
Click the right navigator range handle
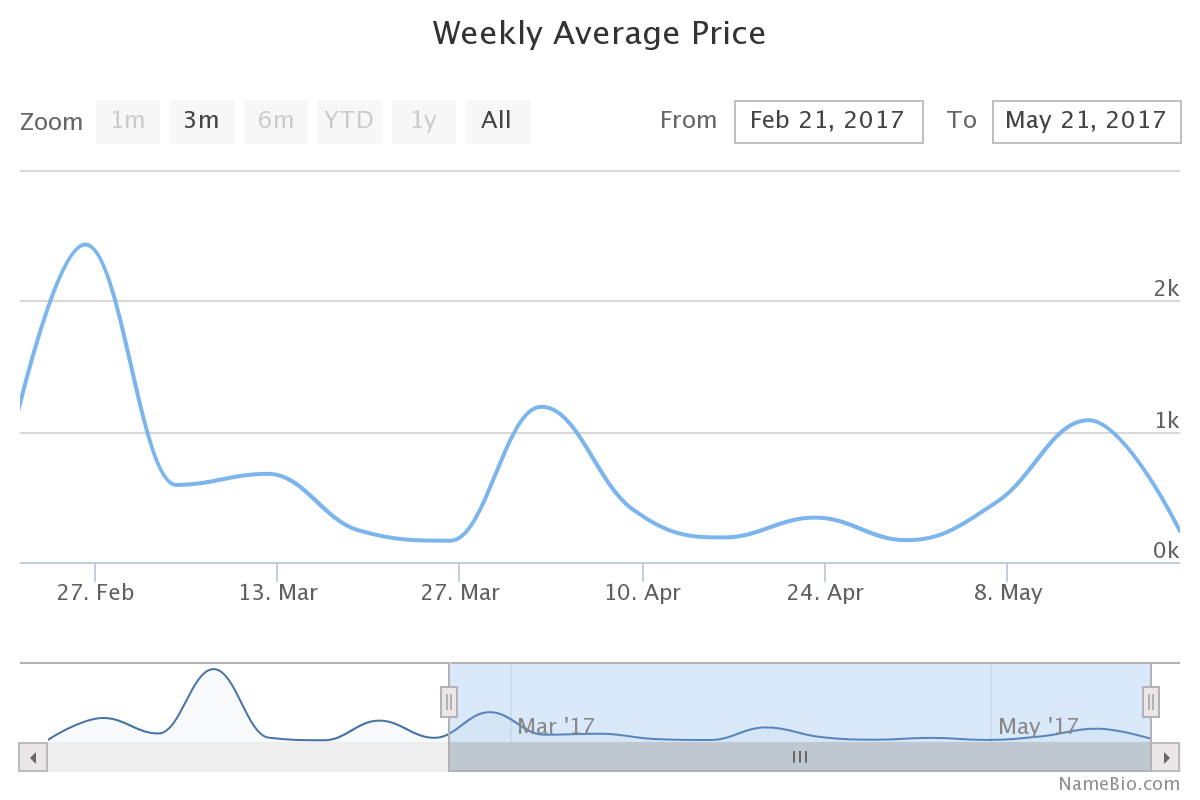[1151, 702]
